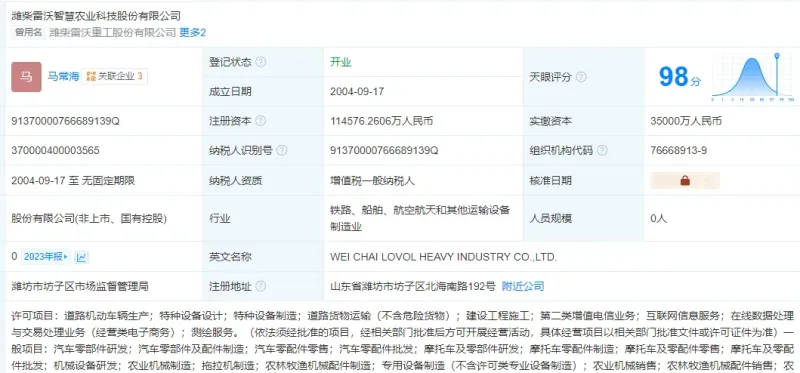The height and width of the screenshot is (373, 800).
Task: Click organization code 76668913-9
Action: [679, 151]
